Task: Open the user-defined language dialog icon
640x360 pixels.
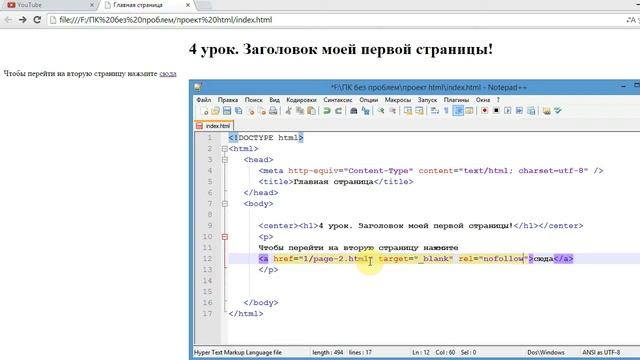Action: 469,111
